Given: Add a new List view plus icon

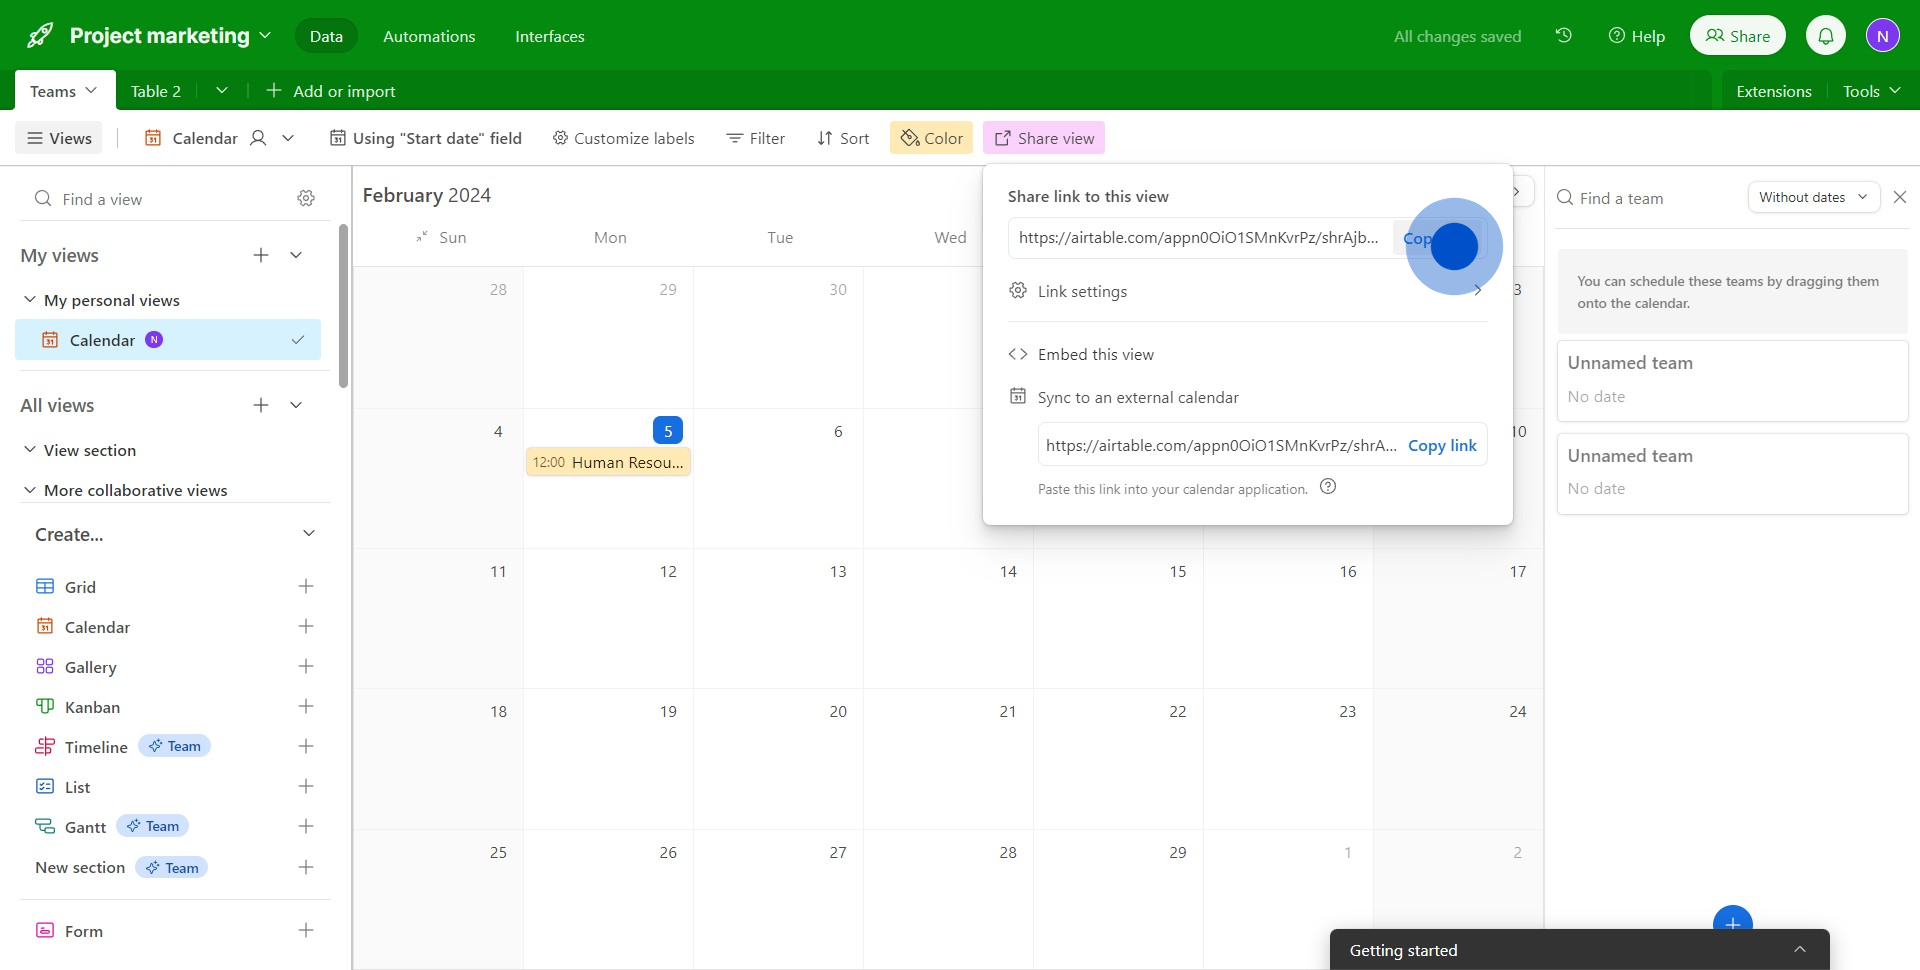Looking at the screenshot, I should tap(306, 786).
